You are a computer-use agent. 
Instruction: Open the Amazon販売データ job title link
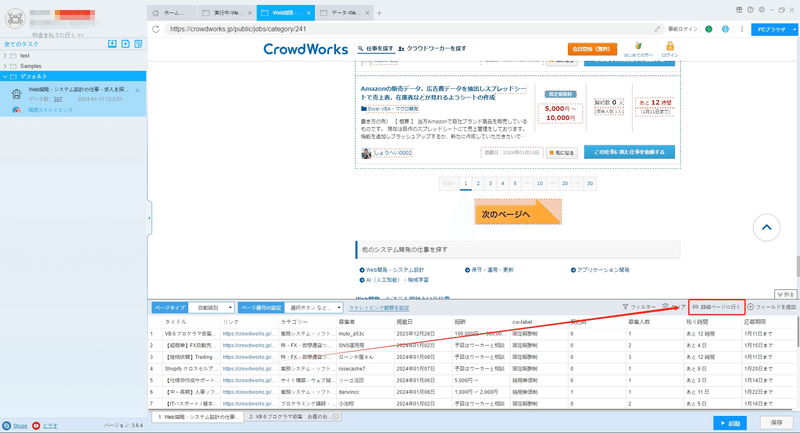(x=443, y=93)
